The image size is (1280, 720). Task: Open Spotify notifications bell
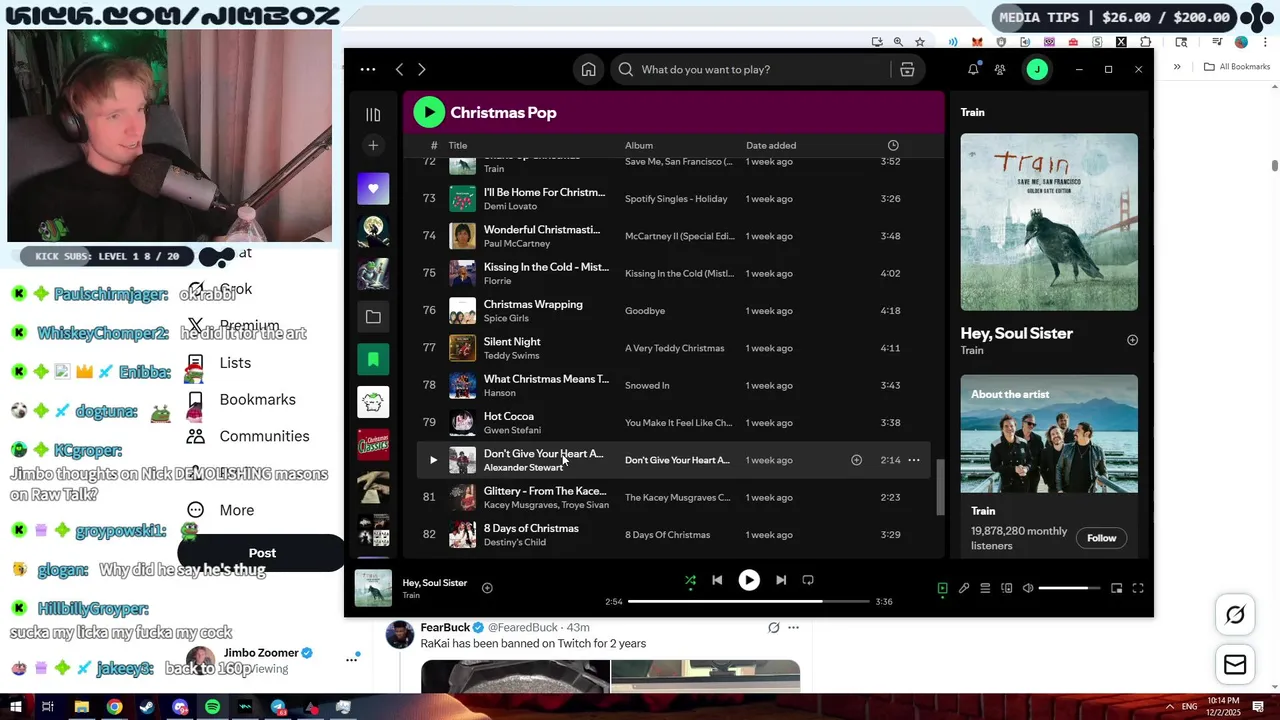click(973, 69)
